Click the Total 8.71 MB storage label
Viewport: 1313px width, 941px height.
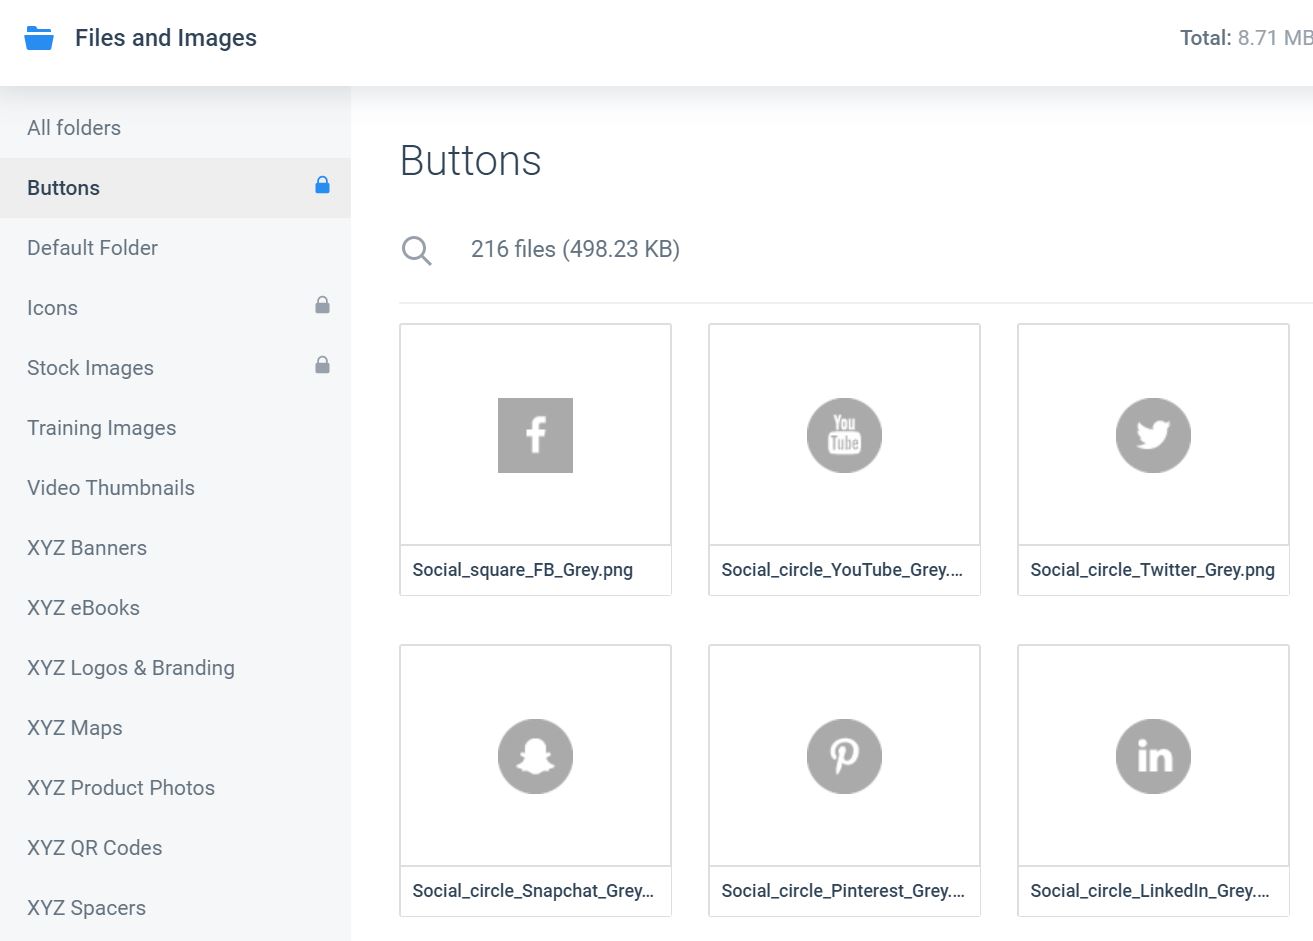coord(1246,38)
